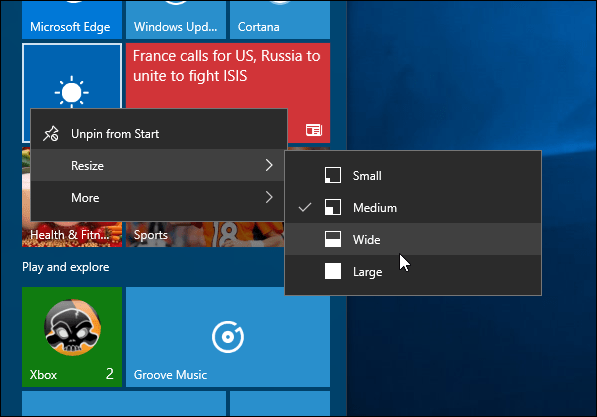Image resolution: width=597 pixels, height=417 pixels.
Task: Open the Microsoft Edge tile
Action: coord(72,20)
